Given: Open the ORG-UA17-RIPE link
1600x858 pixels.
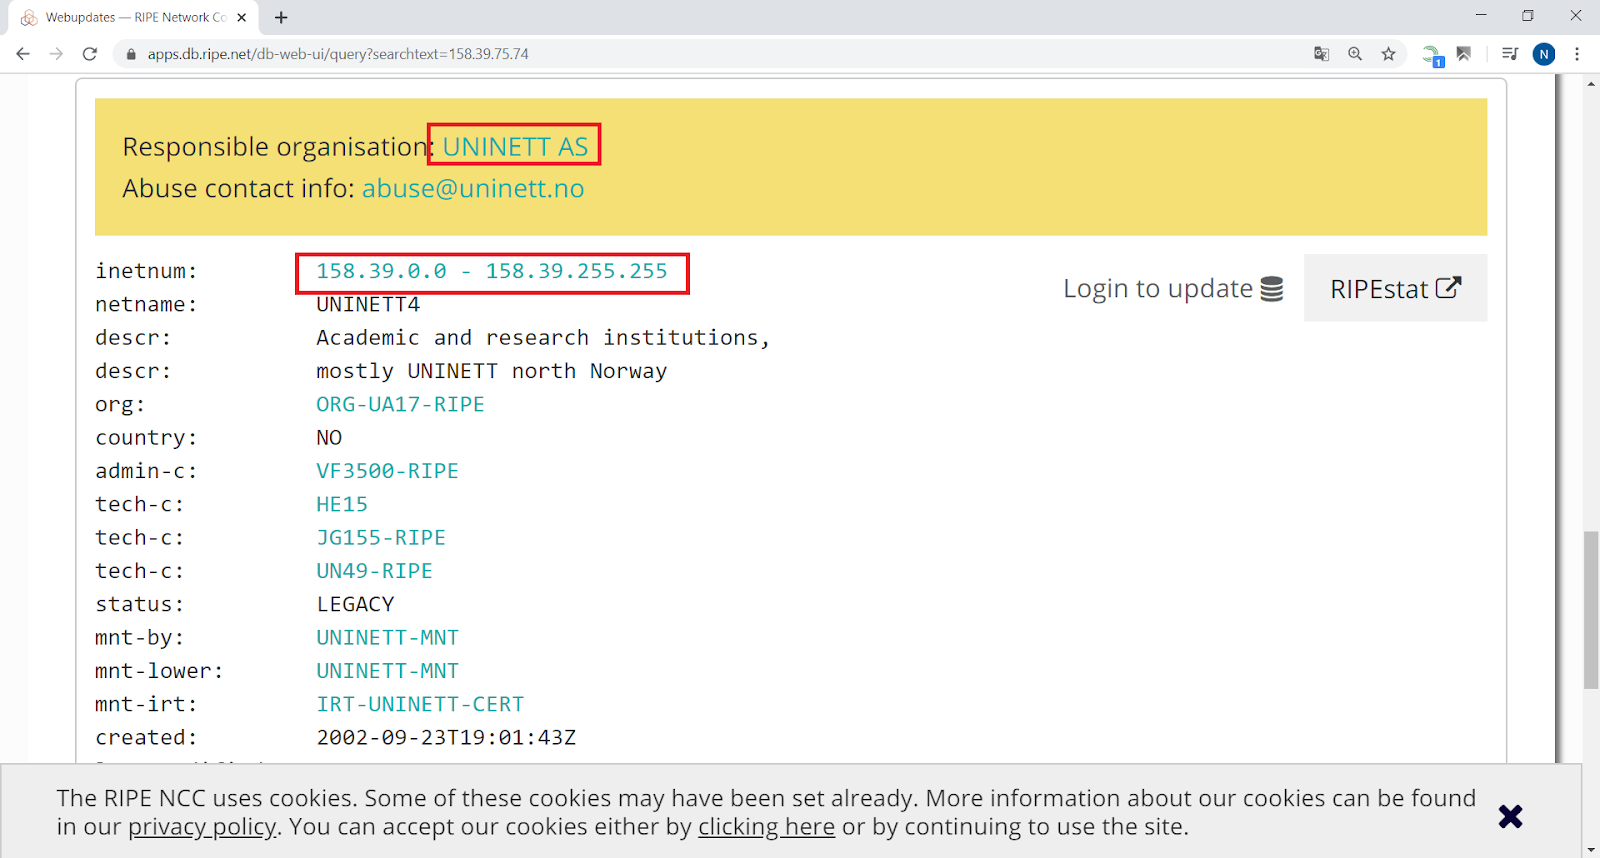Looking at the screenshot, I should click(400, 404).
